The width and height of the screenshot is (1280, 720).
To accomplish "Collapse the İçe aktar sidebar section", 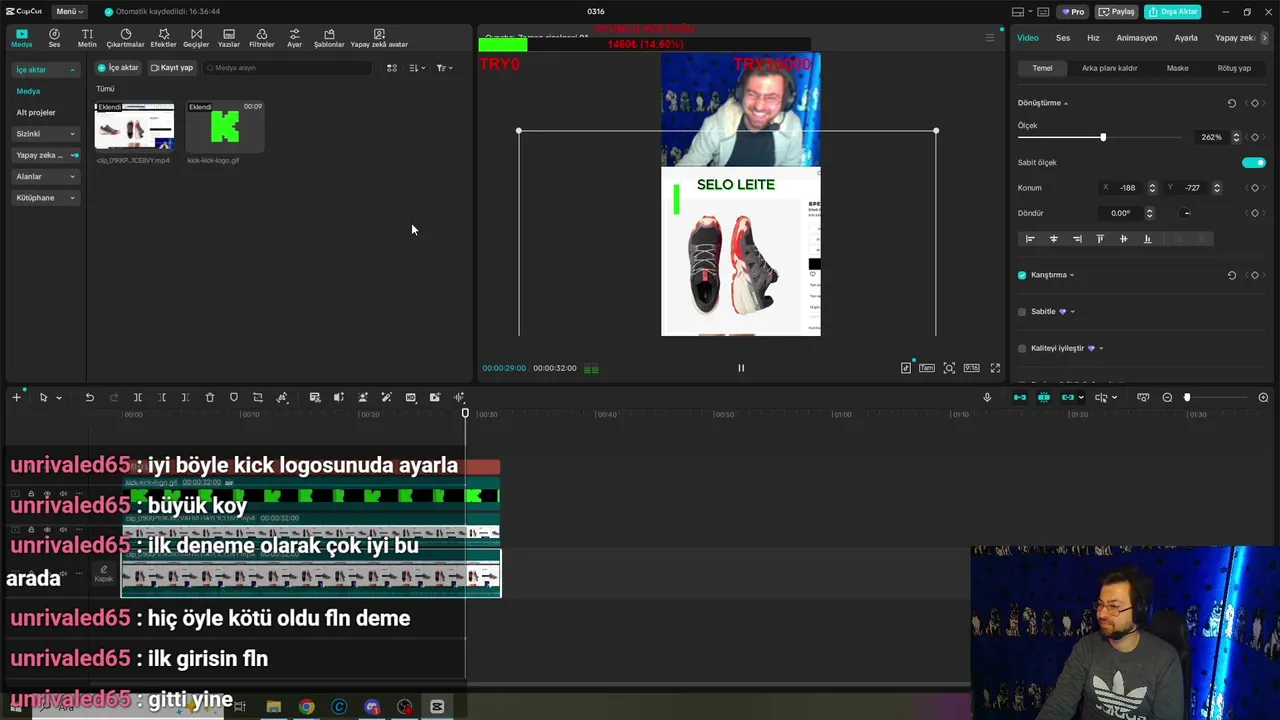I will (x=45, y=70).
